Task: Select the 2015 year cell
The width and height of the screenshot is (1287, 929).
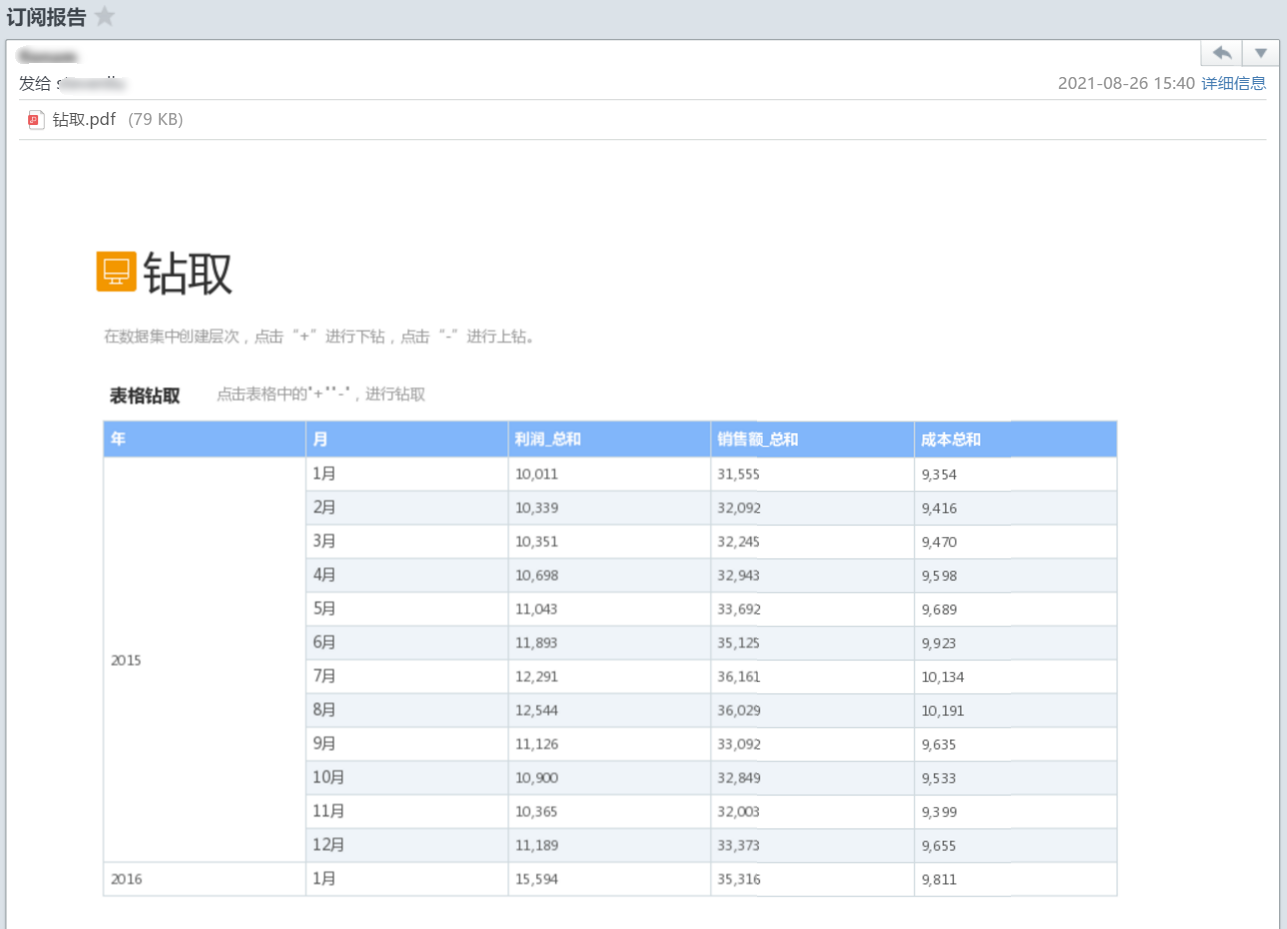Action: (126, 661)
